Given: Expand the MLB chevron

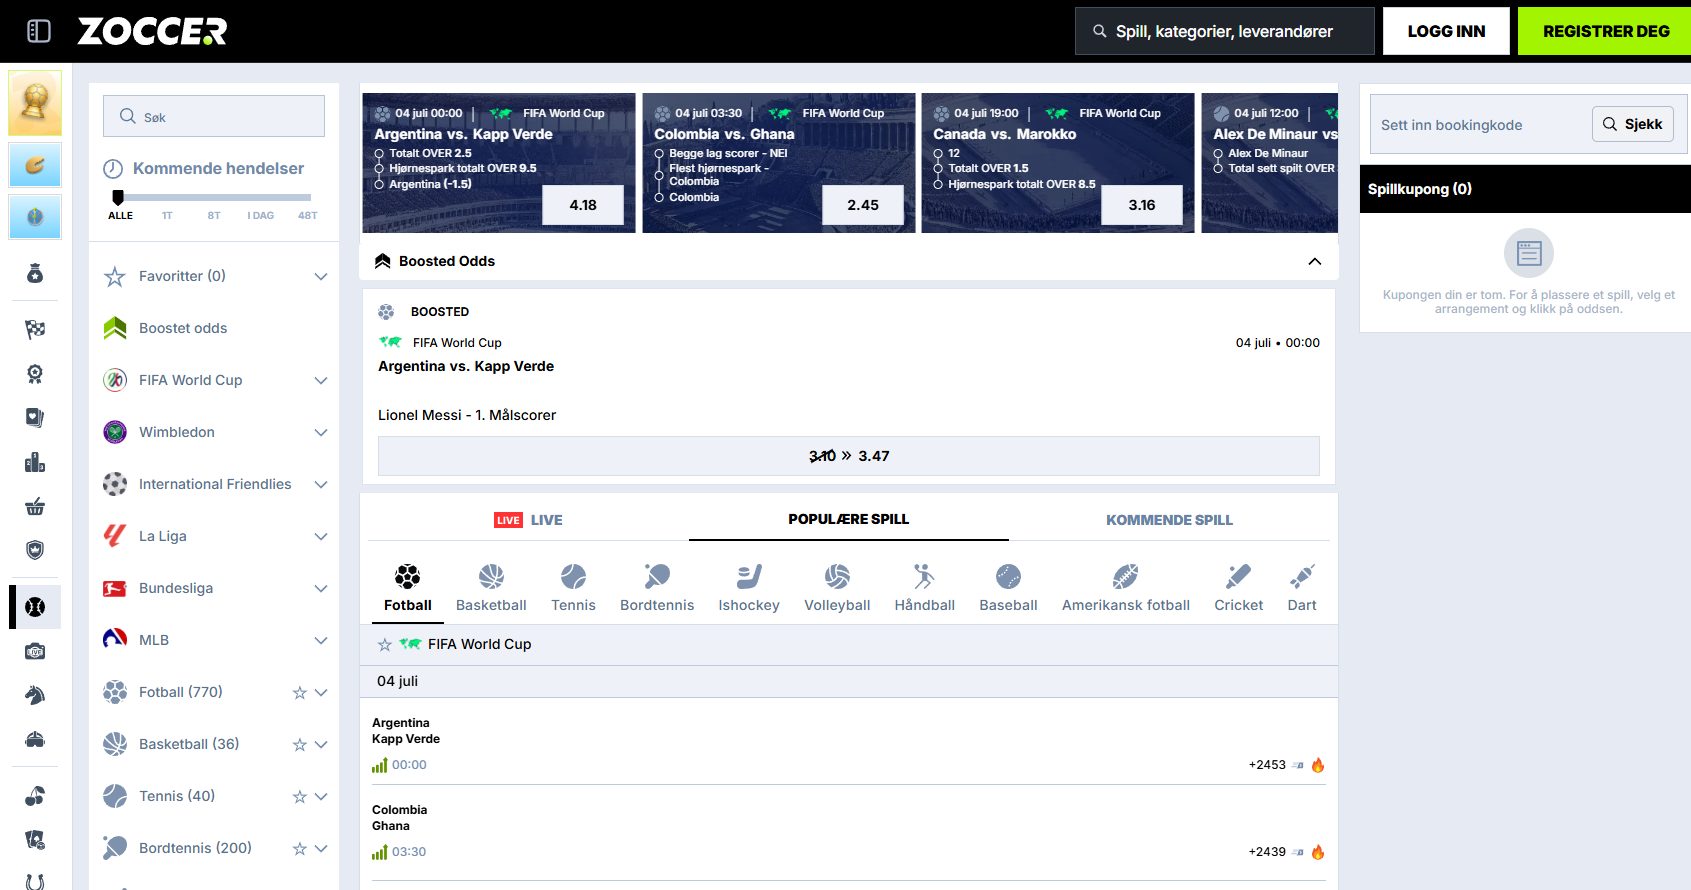Looking at the screenshot, I should [x=320, y=640].
